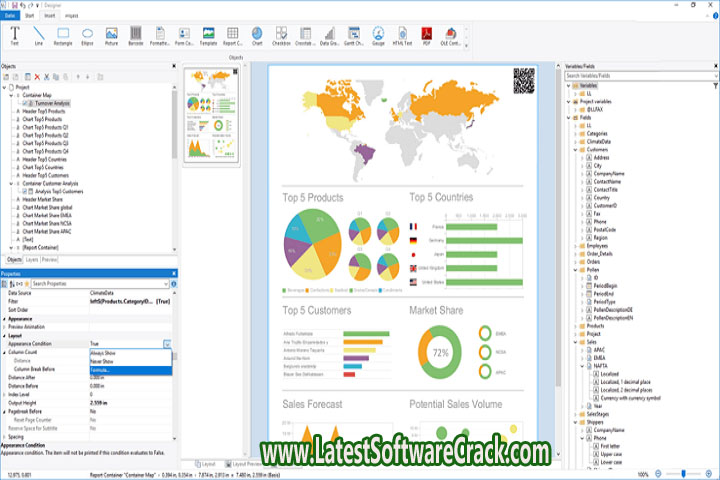
Task: Insert a Barcode object
Action: coord(136,36)
